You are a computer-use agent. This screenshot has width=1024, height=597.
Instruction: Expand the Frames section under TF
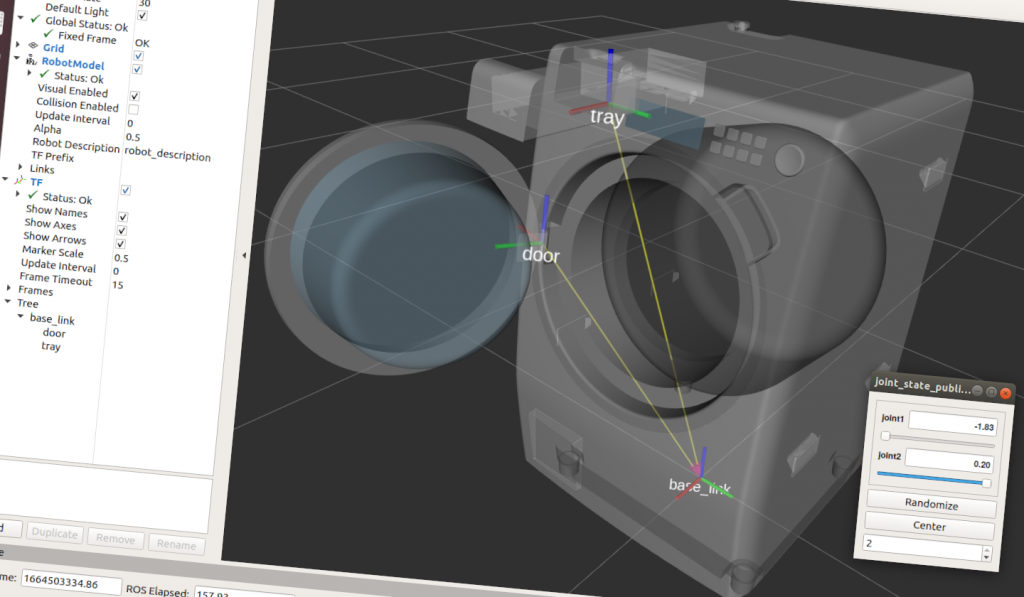(x=9, y=288)
